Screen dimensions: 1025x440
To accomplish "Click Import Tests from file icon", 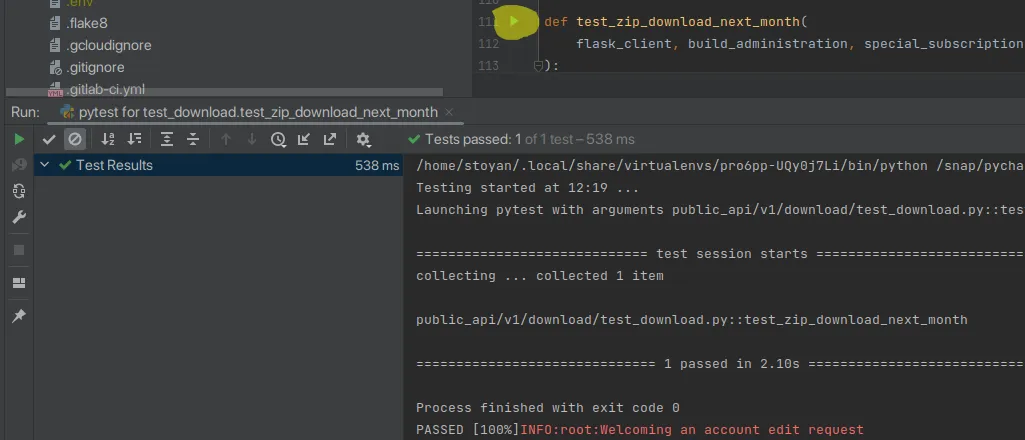I will pos(303,139).
